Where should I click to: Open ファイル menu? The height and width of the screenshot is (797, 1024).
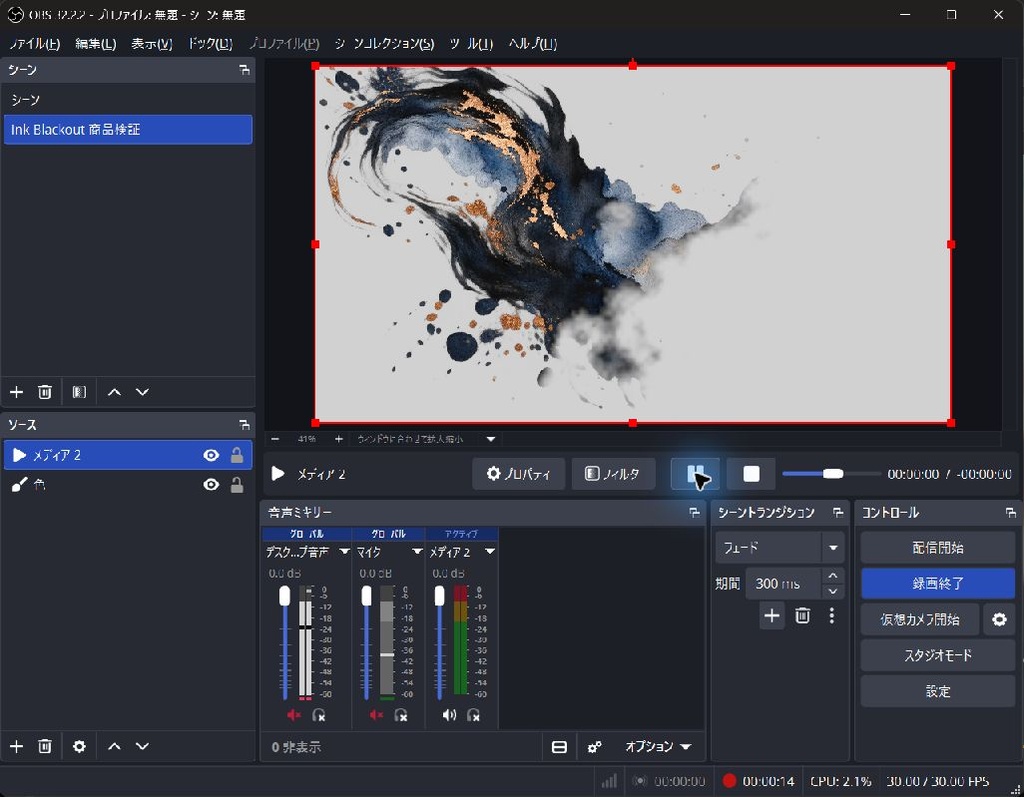pos(35,44)
